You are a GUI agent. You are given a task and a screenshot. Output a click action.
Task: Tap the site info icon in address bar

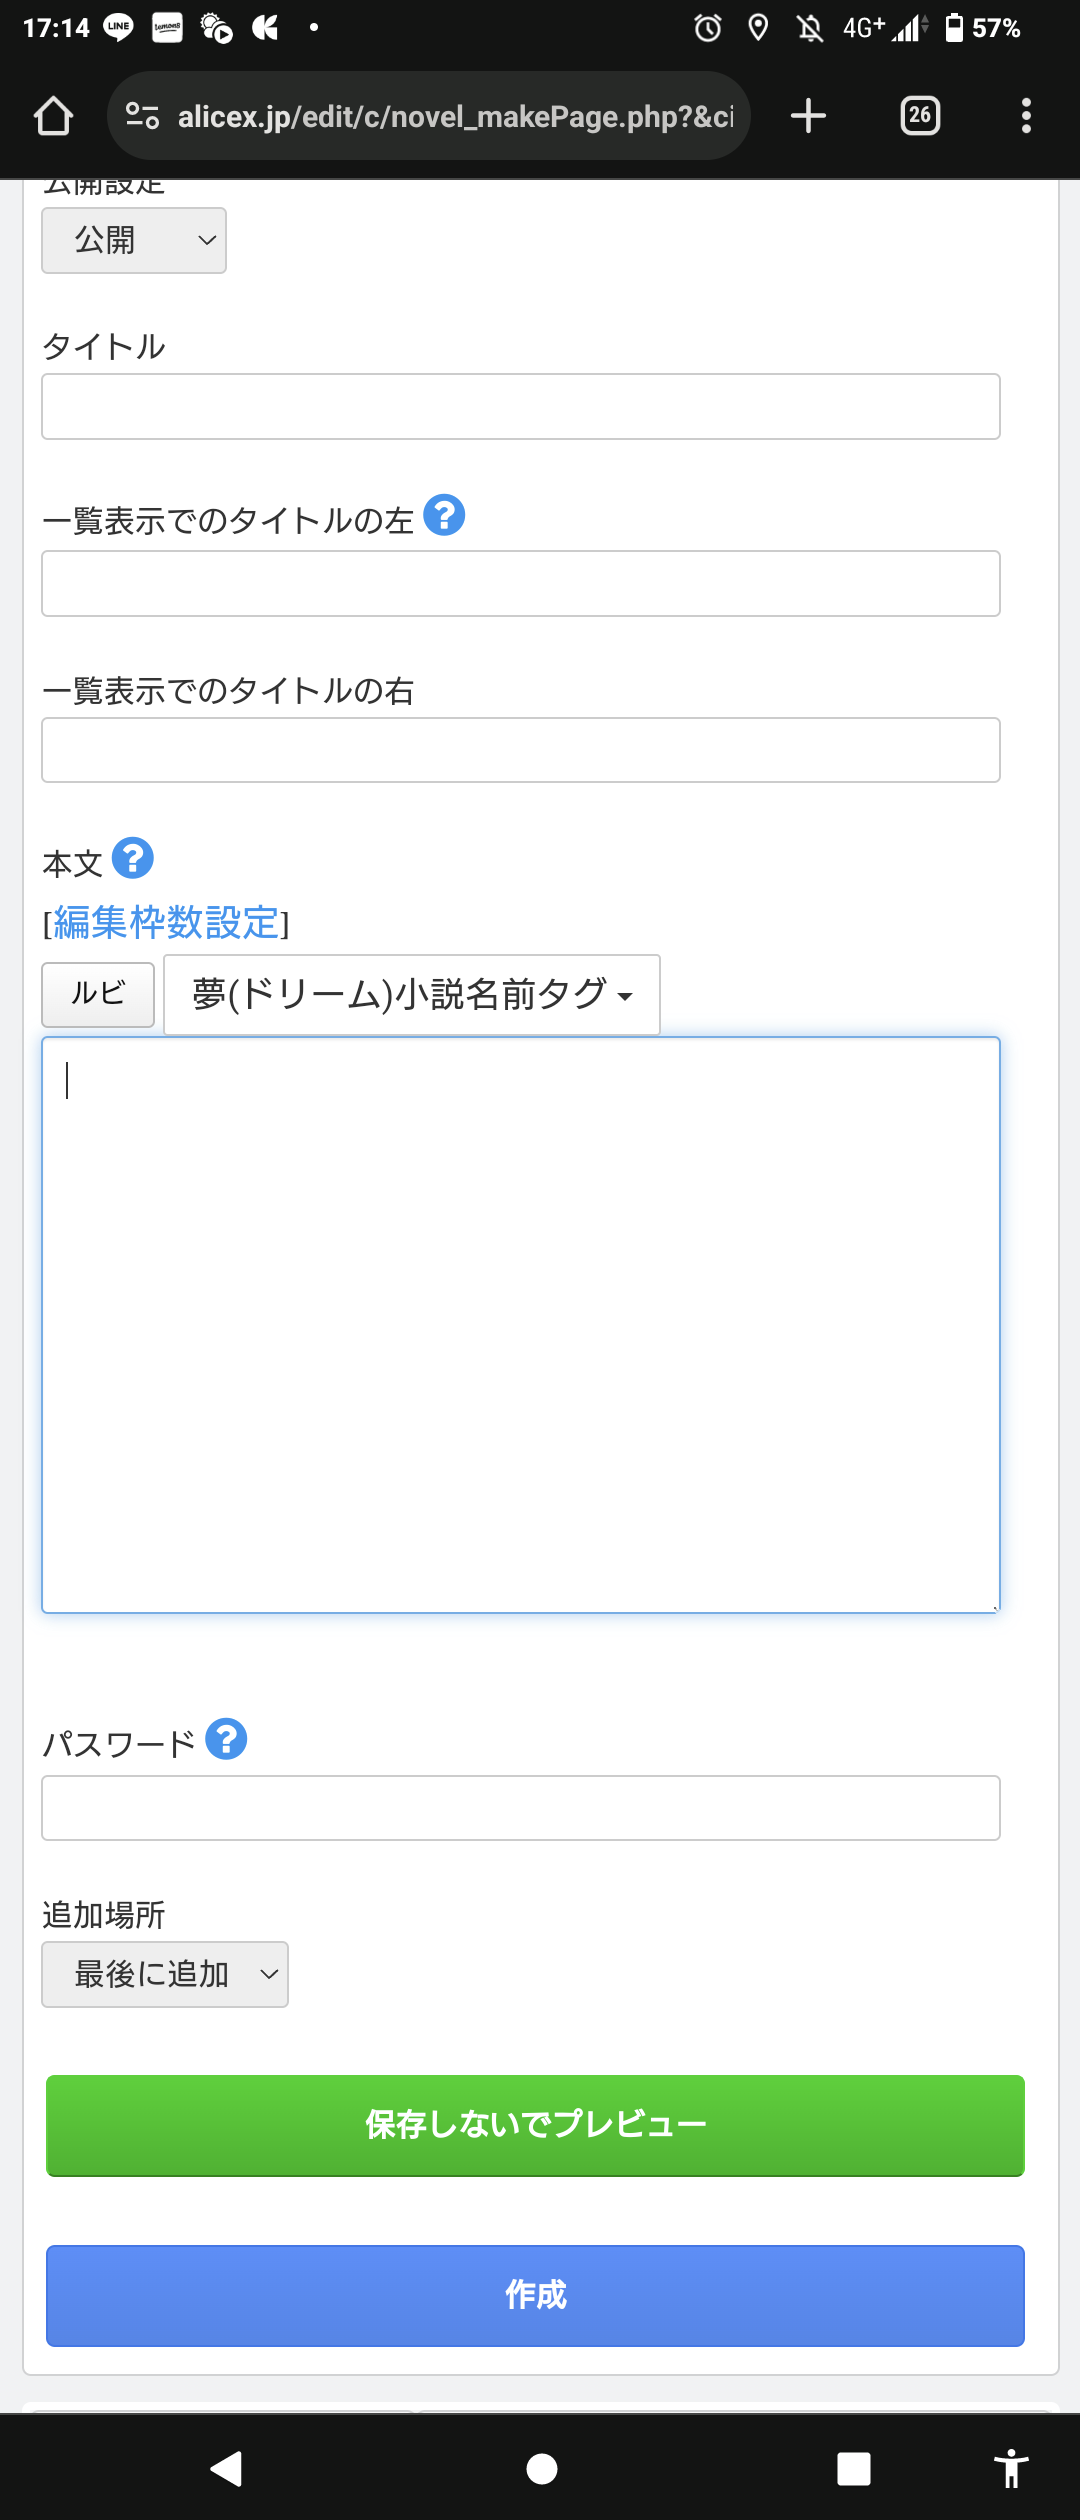(x=142, y=117)
